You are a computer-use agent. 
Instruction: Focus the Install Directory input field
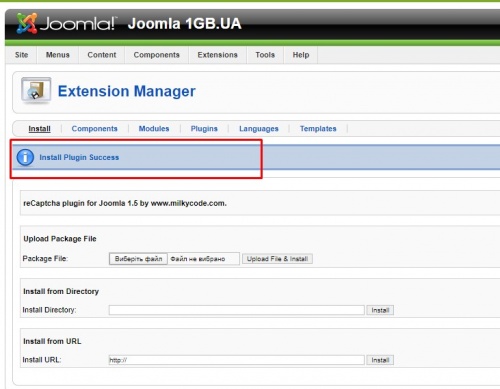pyautogui.click(x=236, y=310)
